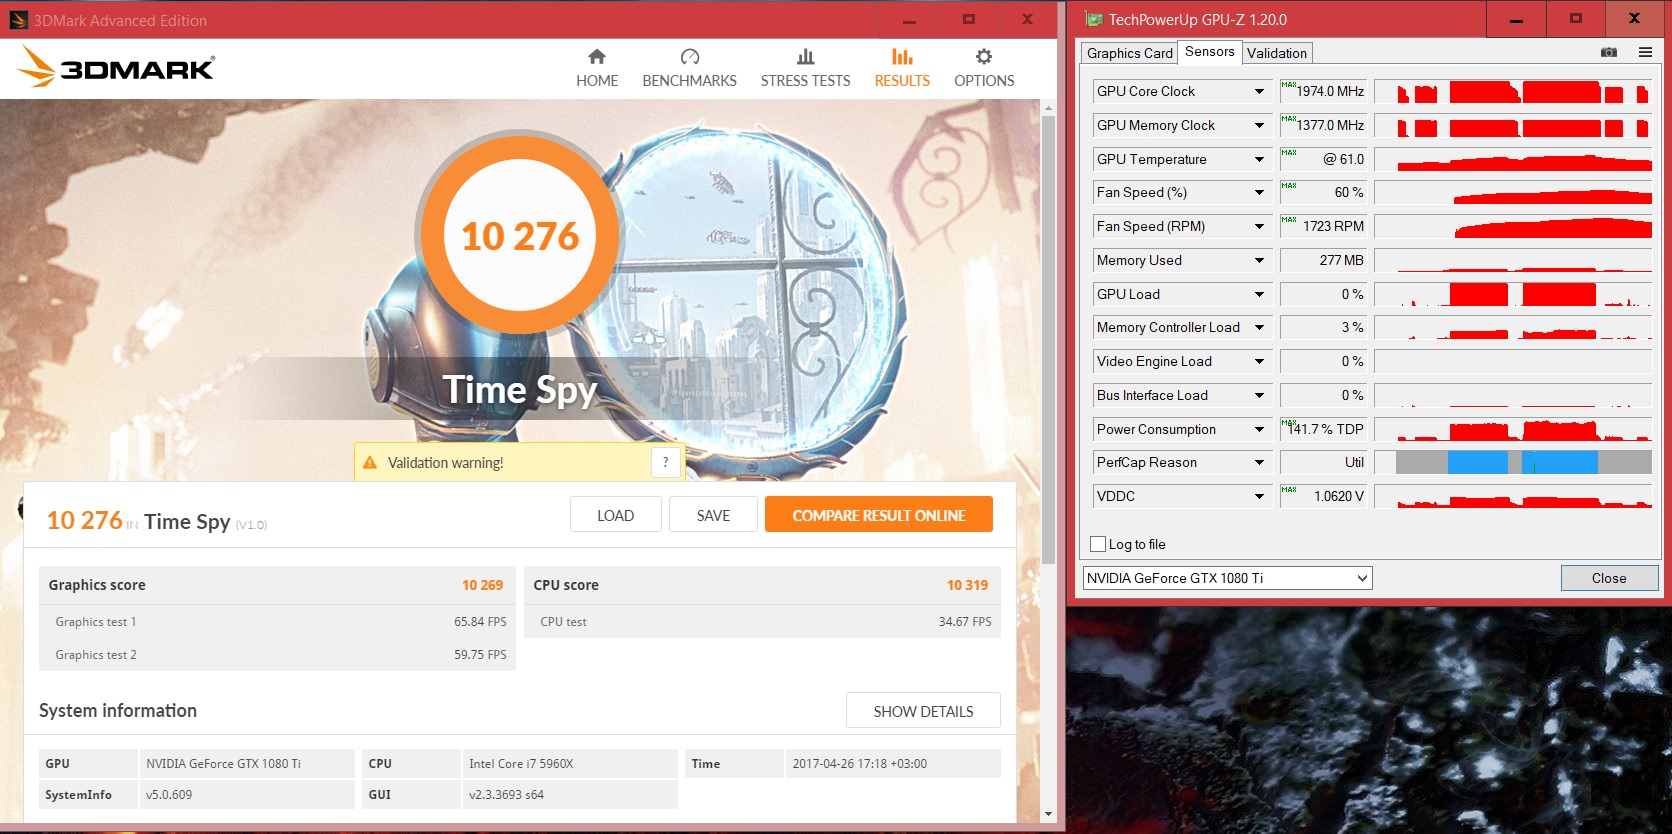The image size is (1672, 834).
Task: Click the PerfCap Reason color bar graph
Action: tap(1513, 462)
